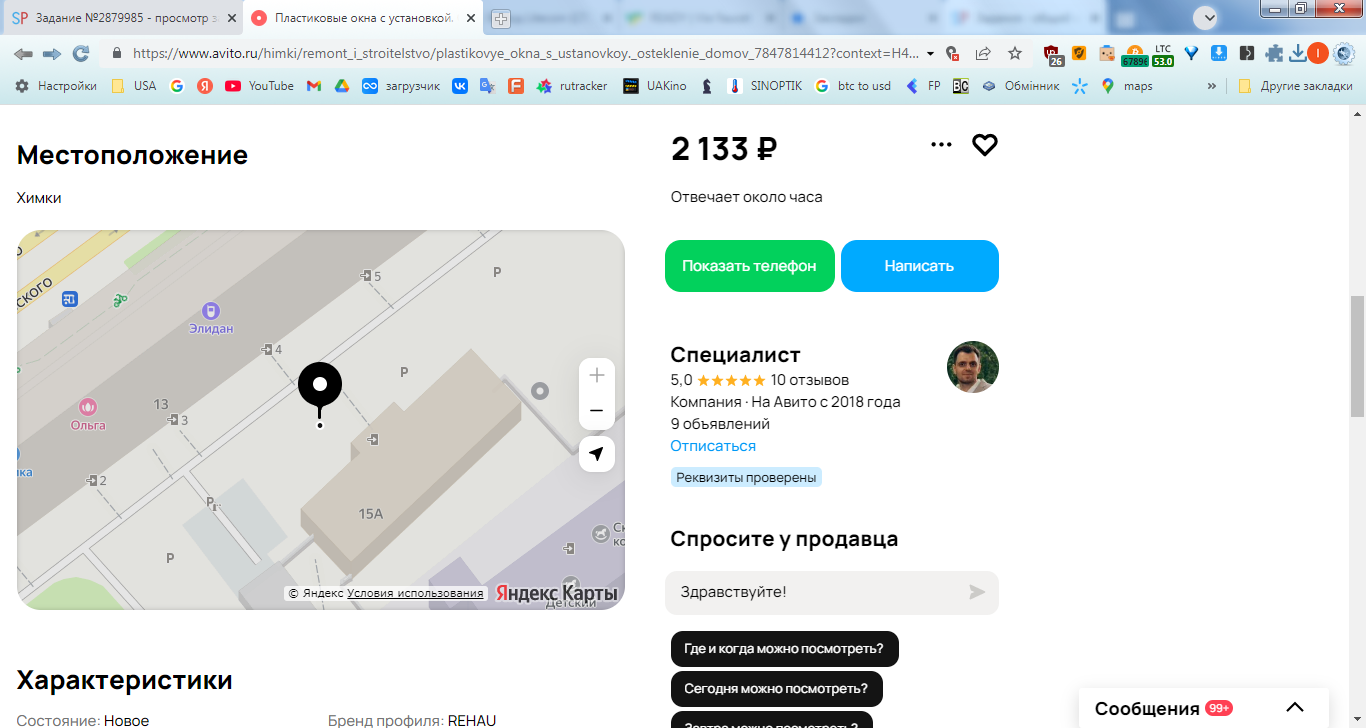Click the map geolocation arrow button
1366x728 pixels.
coord(597,454)
